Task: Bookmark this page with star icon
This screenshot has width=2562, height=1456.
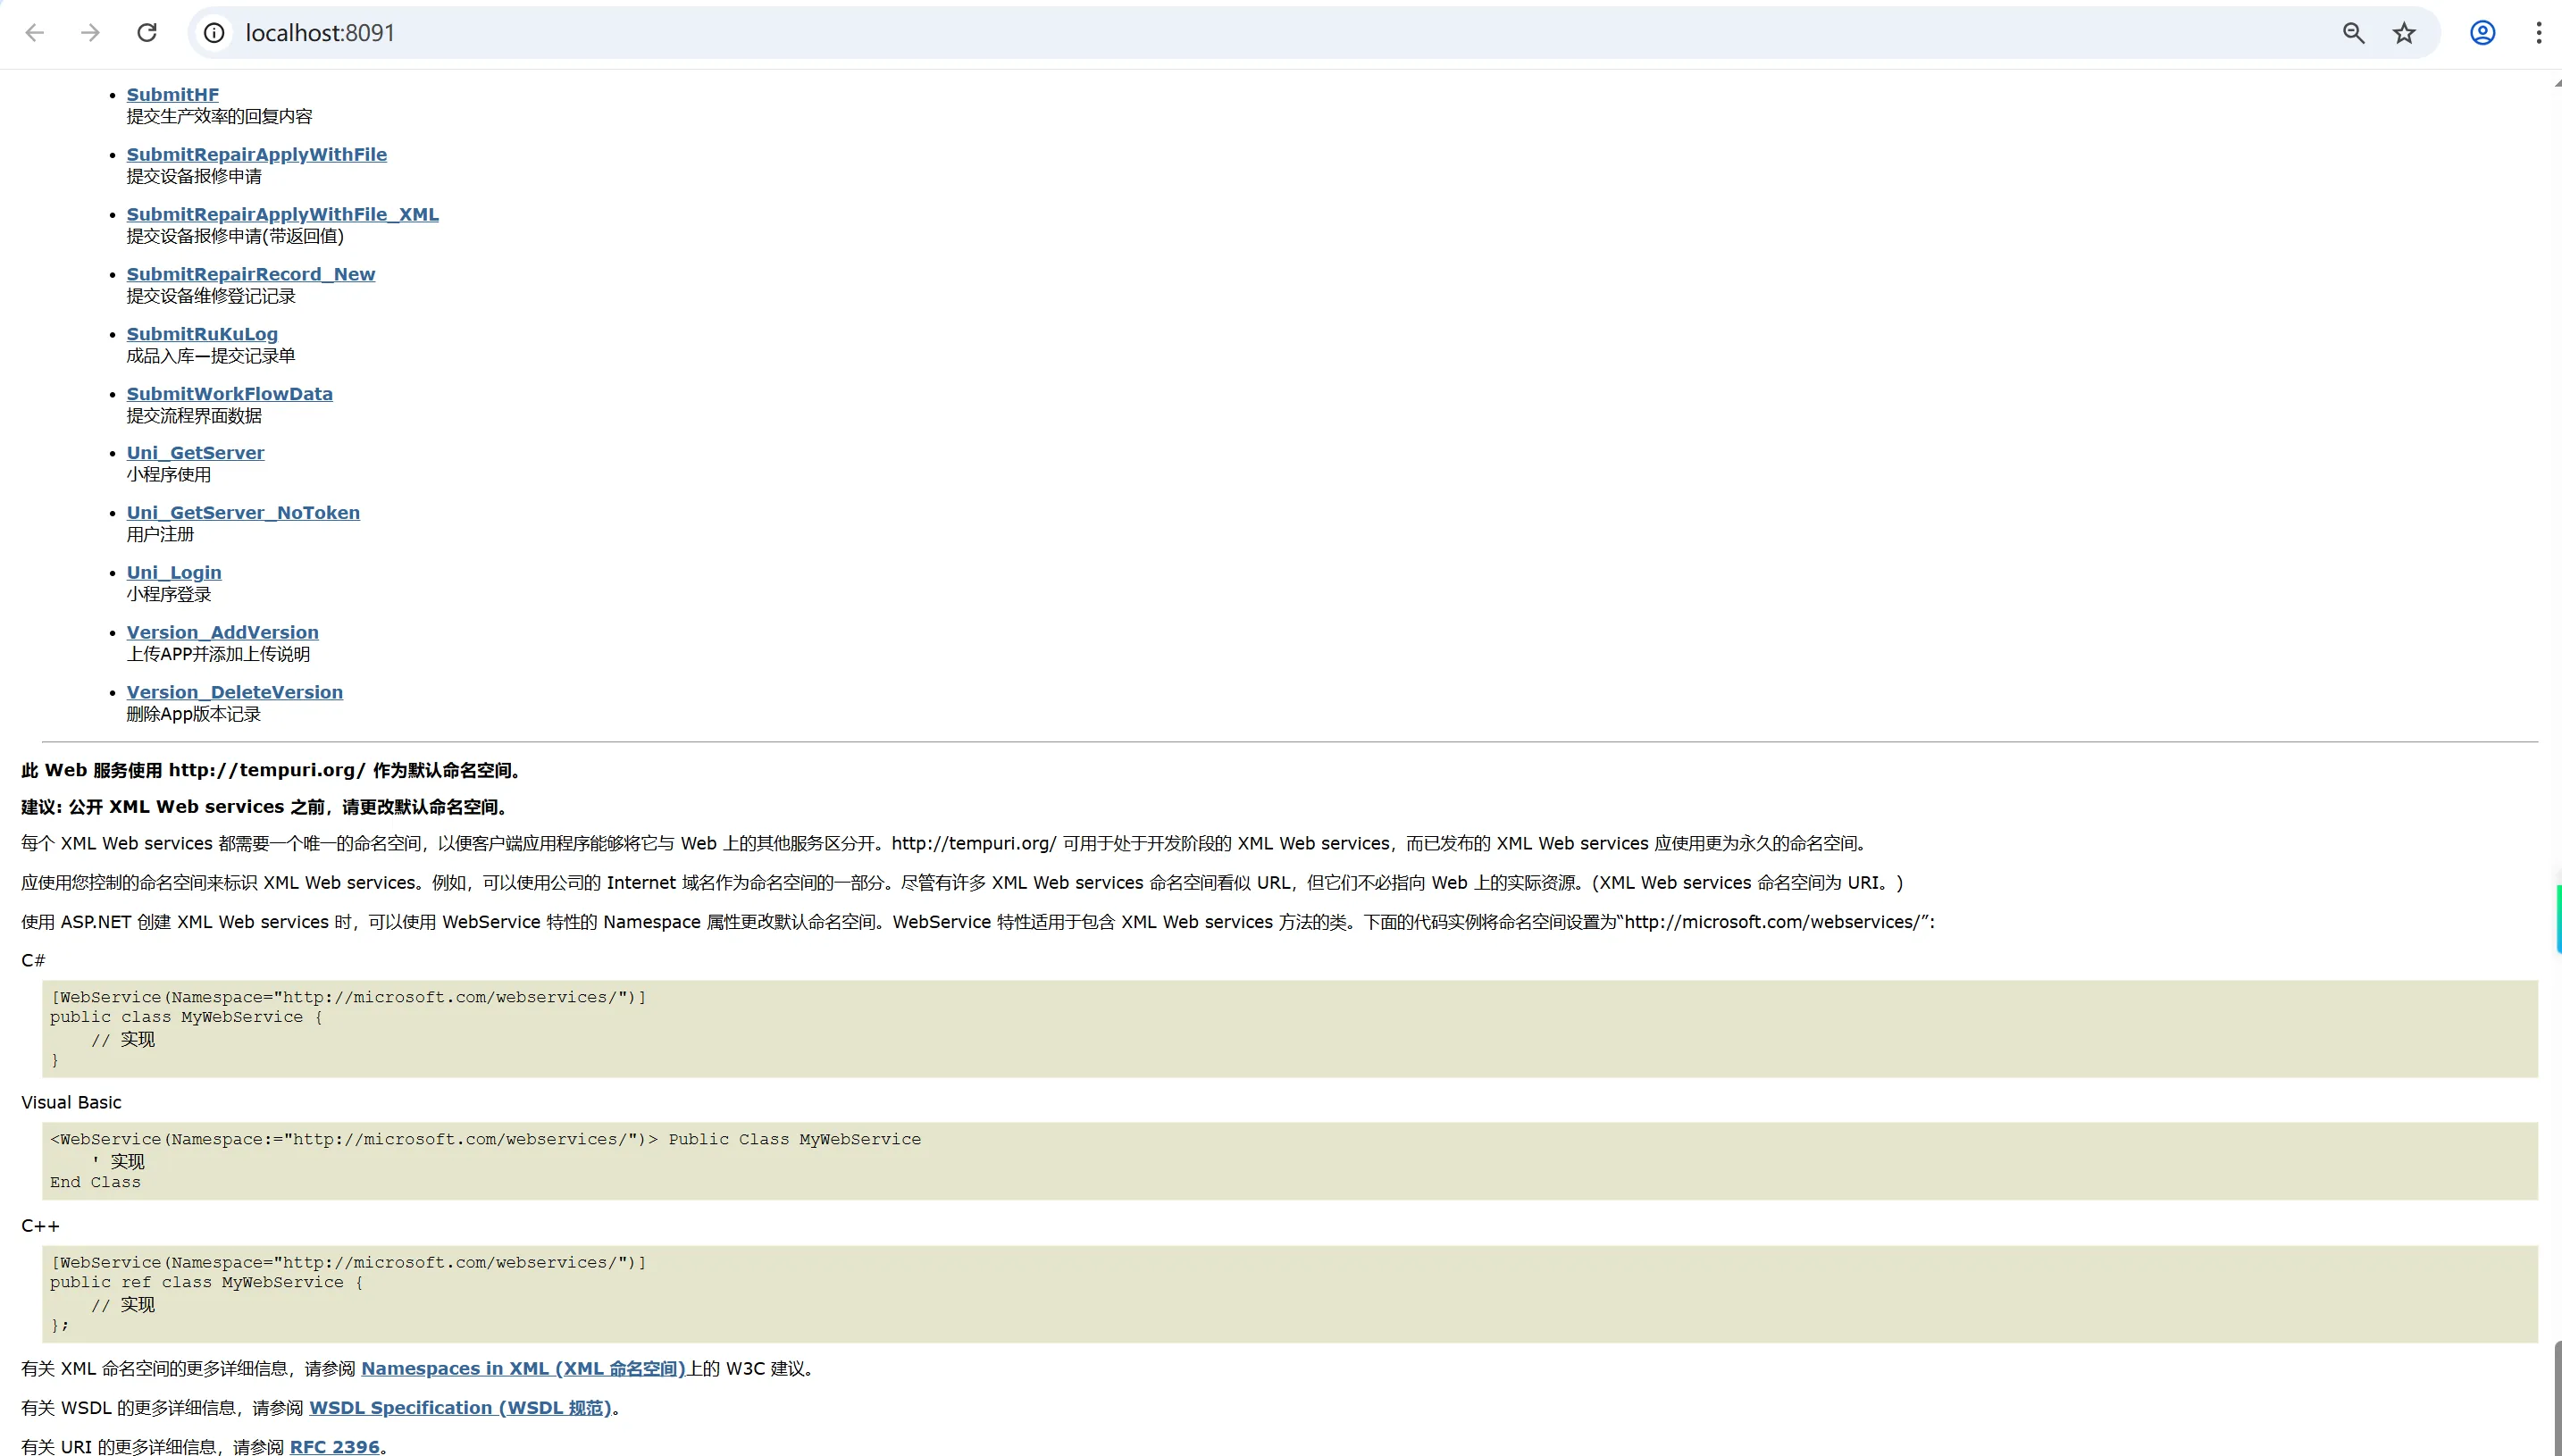Action: pos(2404,33)
